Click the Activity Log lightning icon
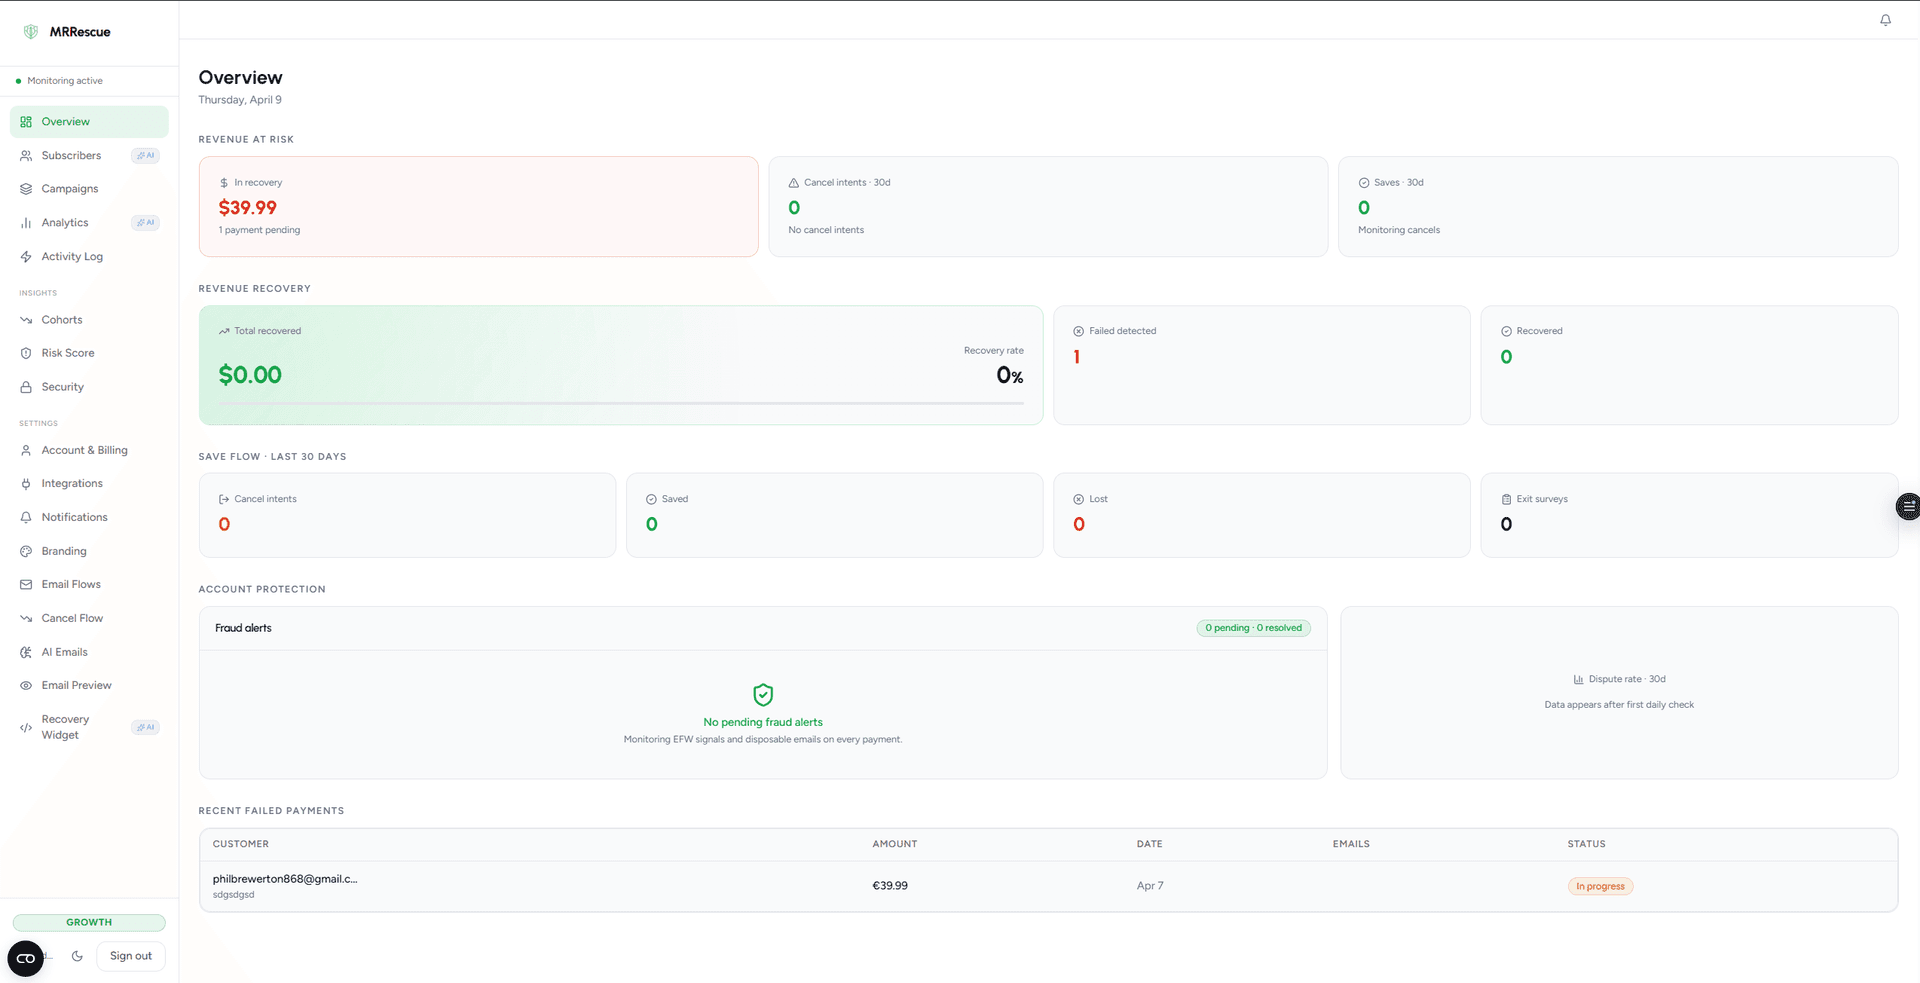The image size is (1920, 983). click(26, 257)
